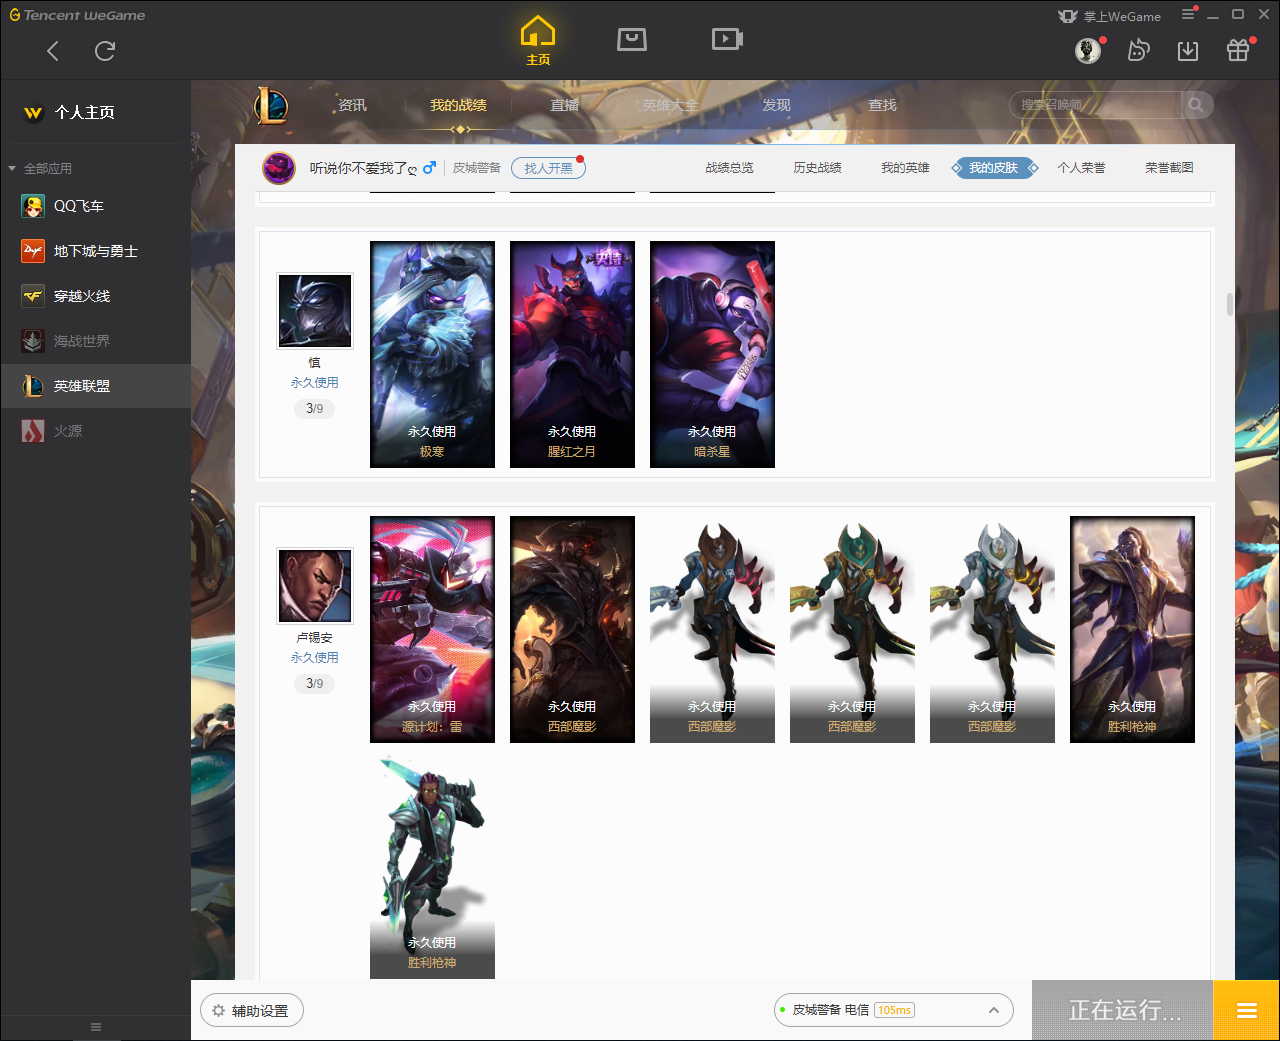Click the summoner search magnifier button
The image size is (1280, 1041).
pyautogui.click(x=1196, y=105)
